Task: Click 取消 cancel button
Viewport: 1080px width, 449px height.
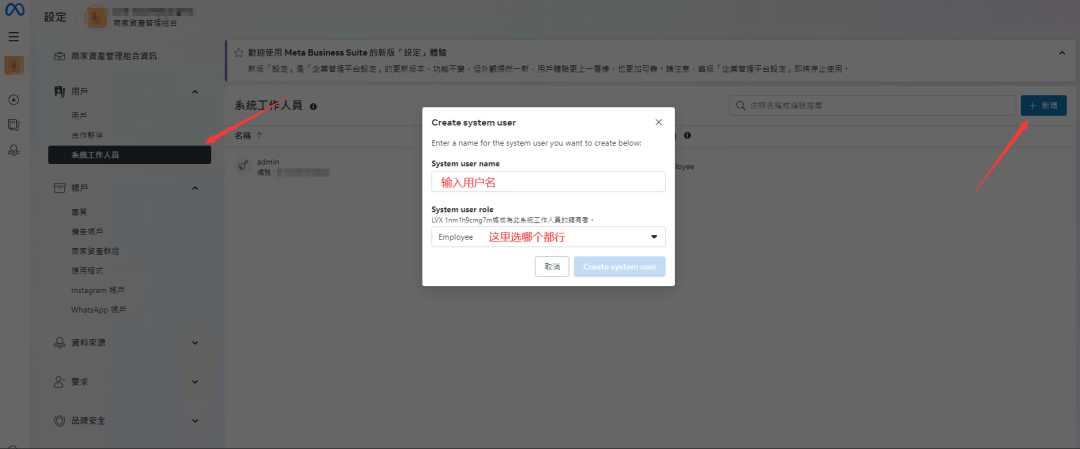Action: (552, 267)
